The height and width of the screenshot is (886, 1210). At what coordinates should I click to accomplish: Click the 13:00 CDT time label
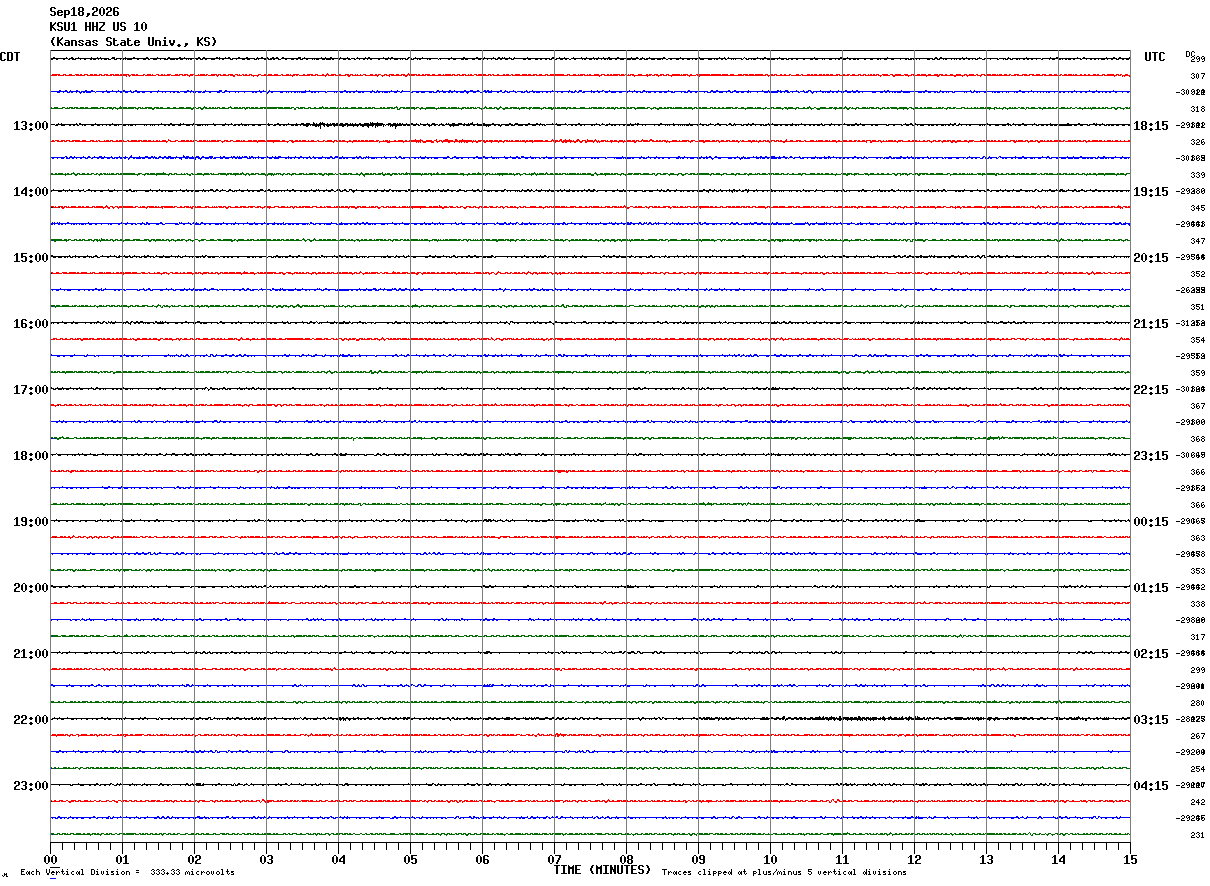point(31,126)
